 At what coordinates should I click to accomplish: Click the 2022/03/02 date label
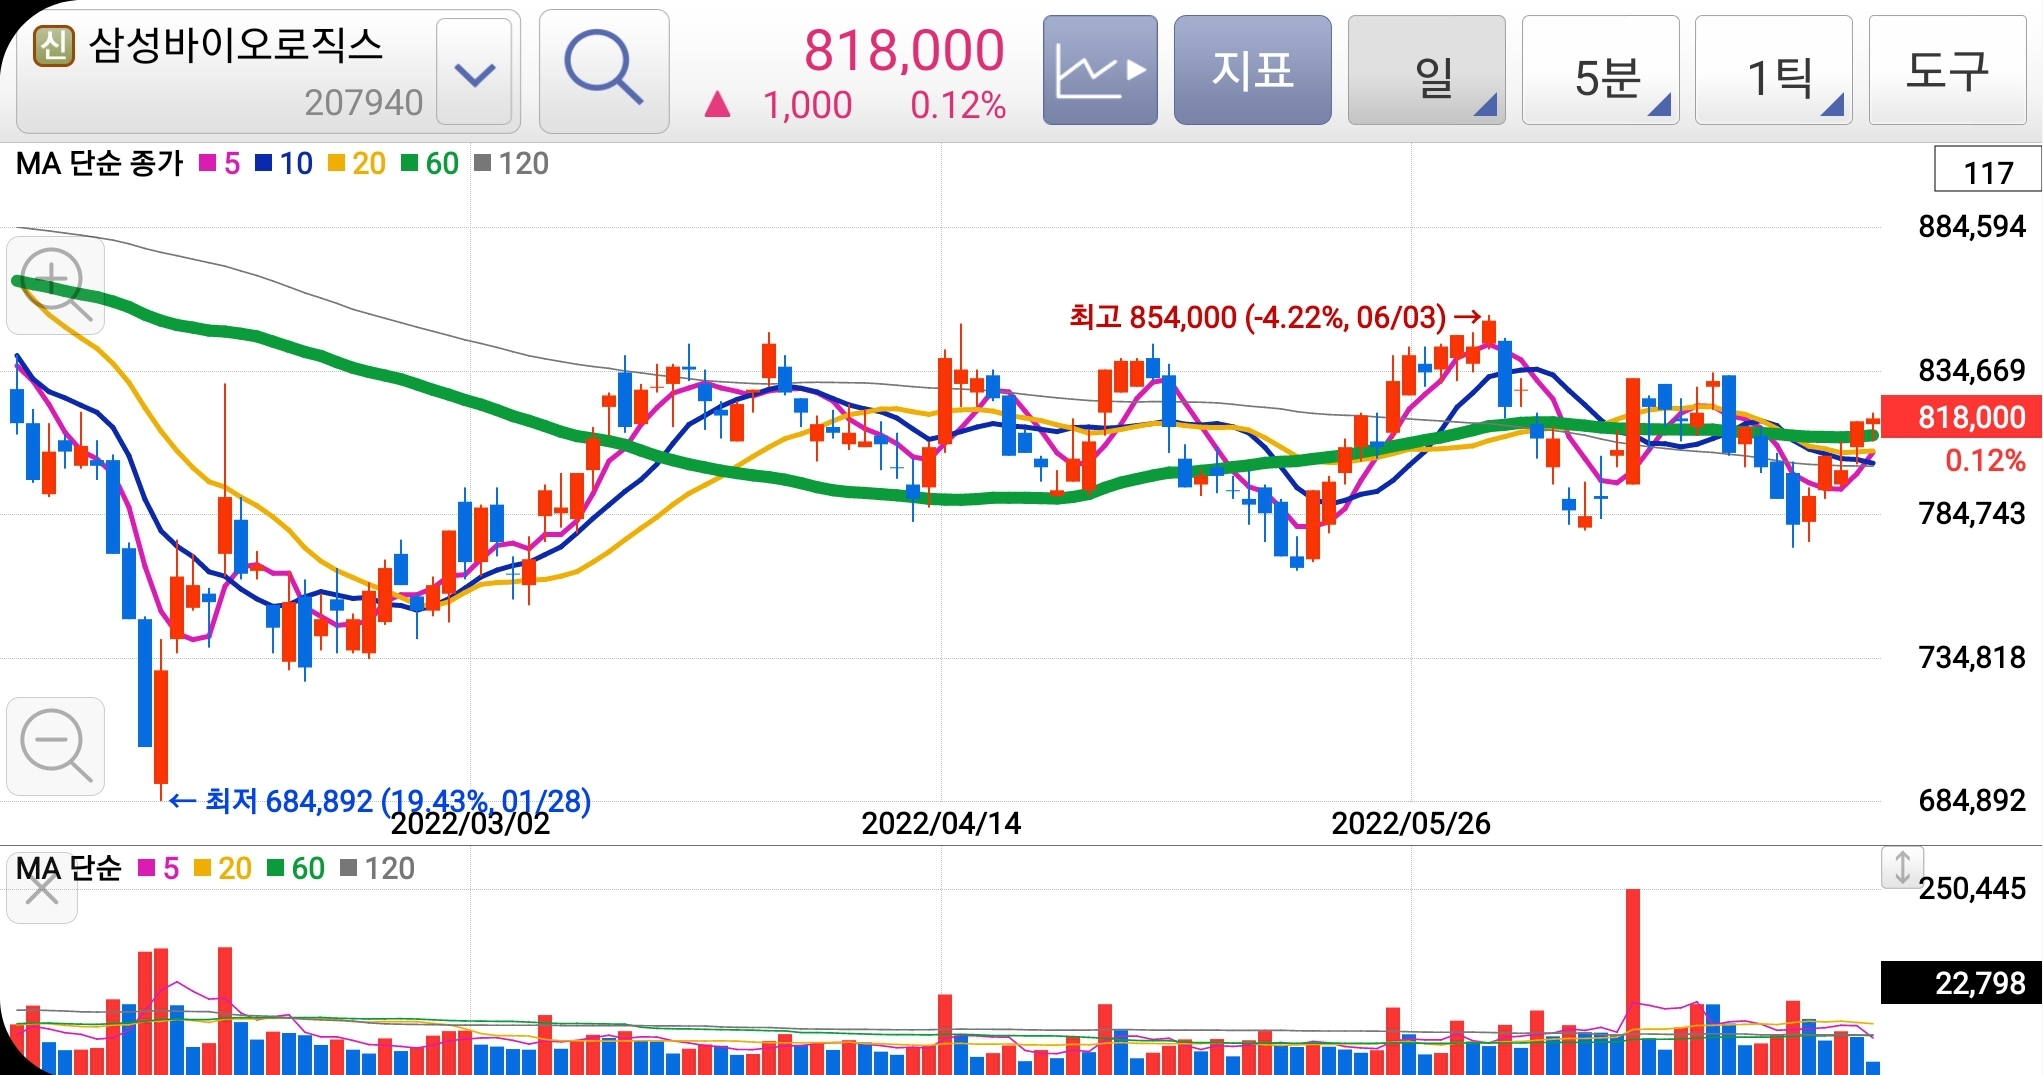coord(470,824)
